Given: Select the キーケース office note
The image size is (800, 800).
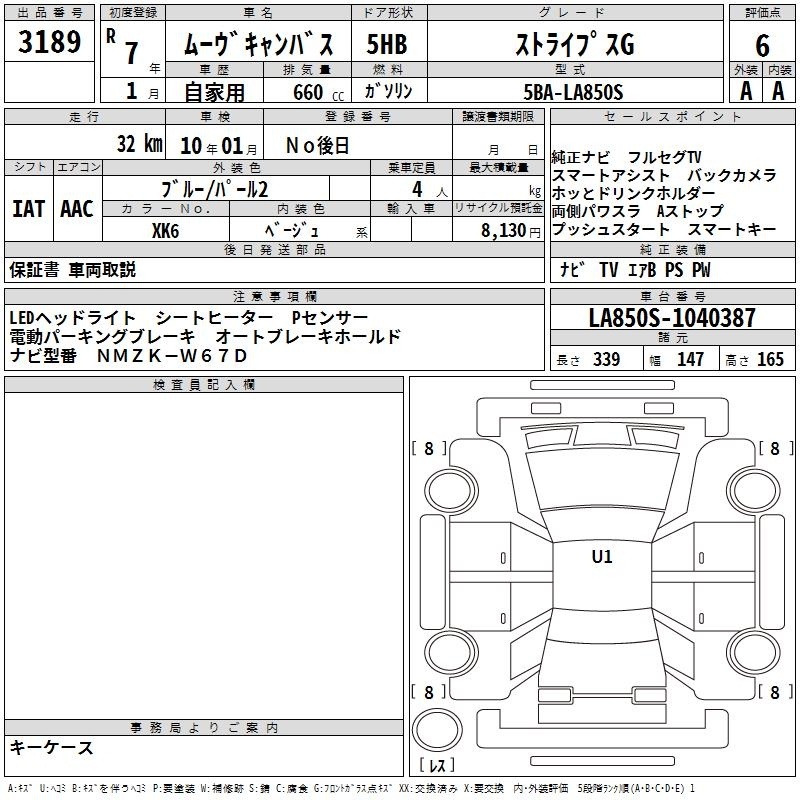Looking at the screenshot, I should [x=52, y=748].
